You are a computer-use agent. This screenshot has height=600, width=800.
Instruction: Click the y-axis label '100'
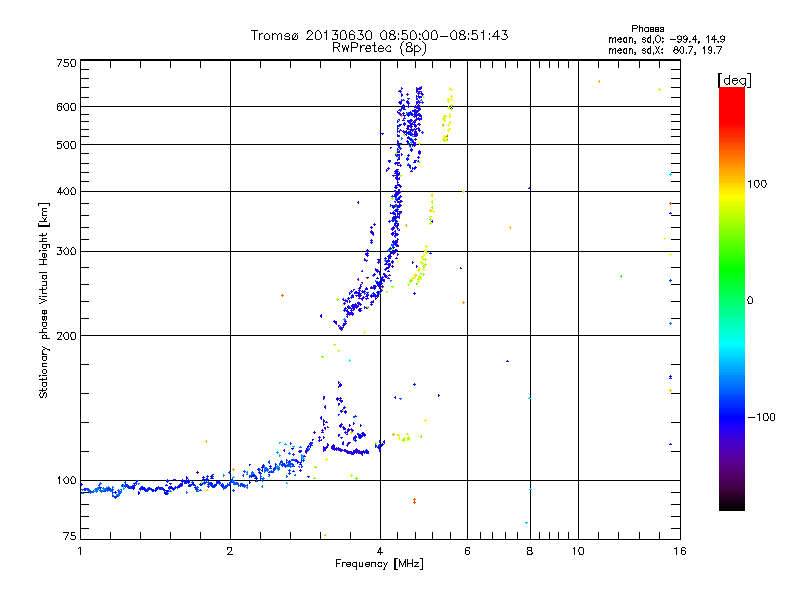66,481
